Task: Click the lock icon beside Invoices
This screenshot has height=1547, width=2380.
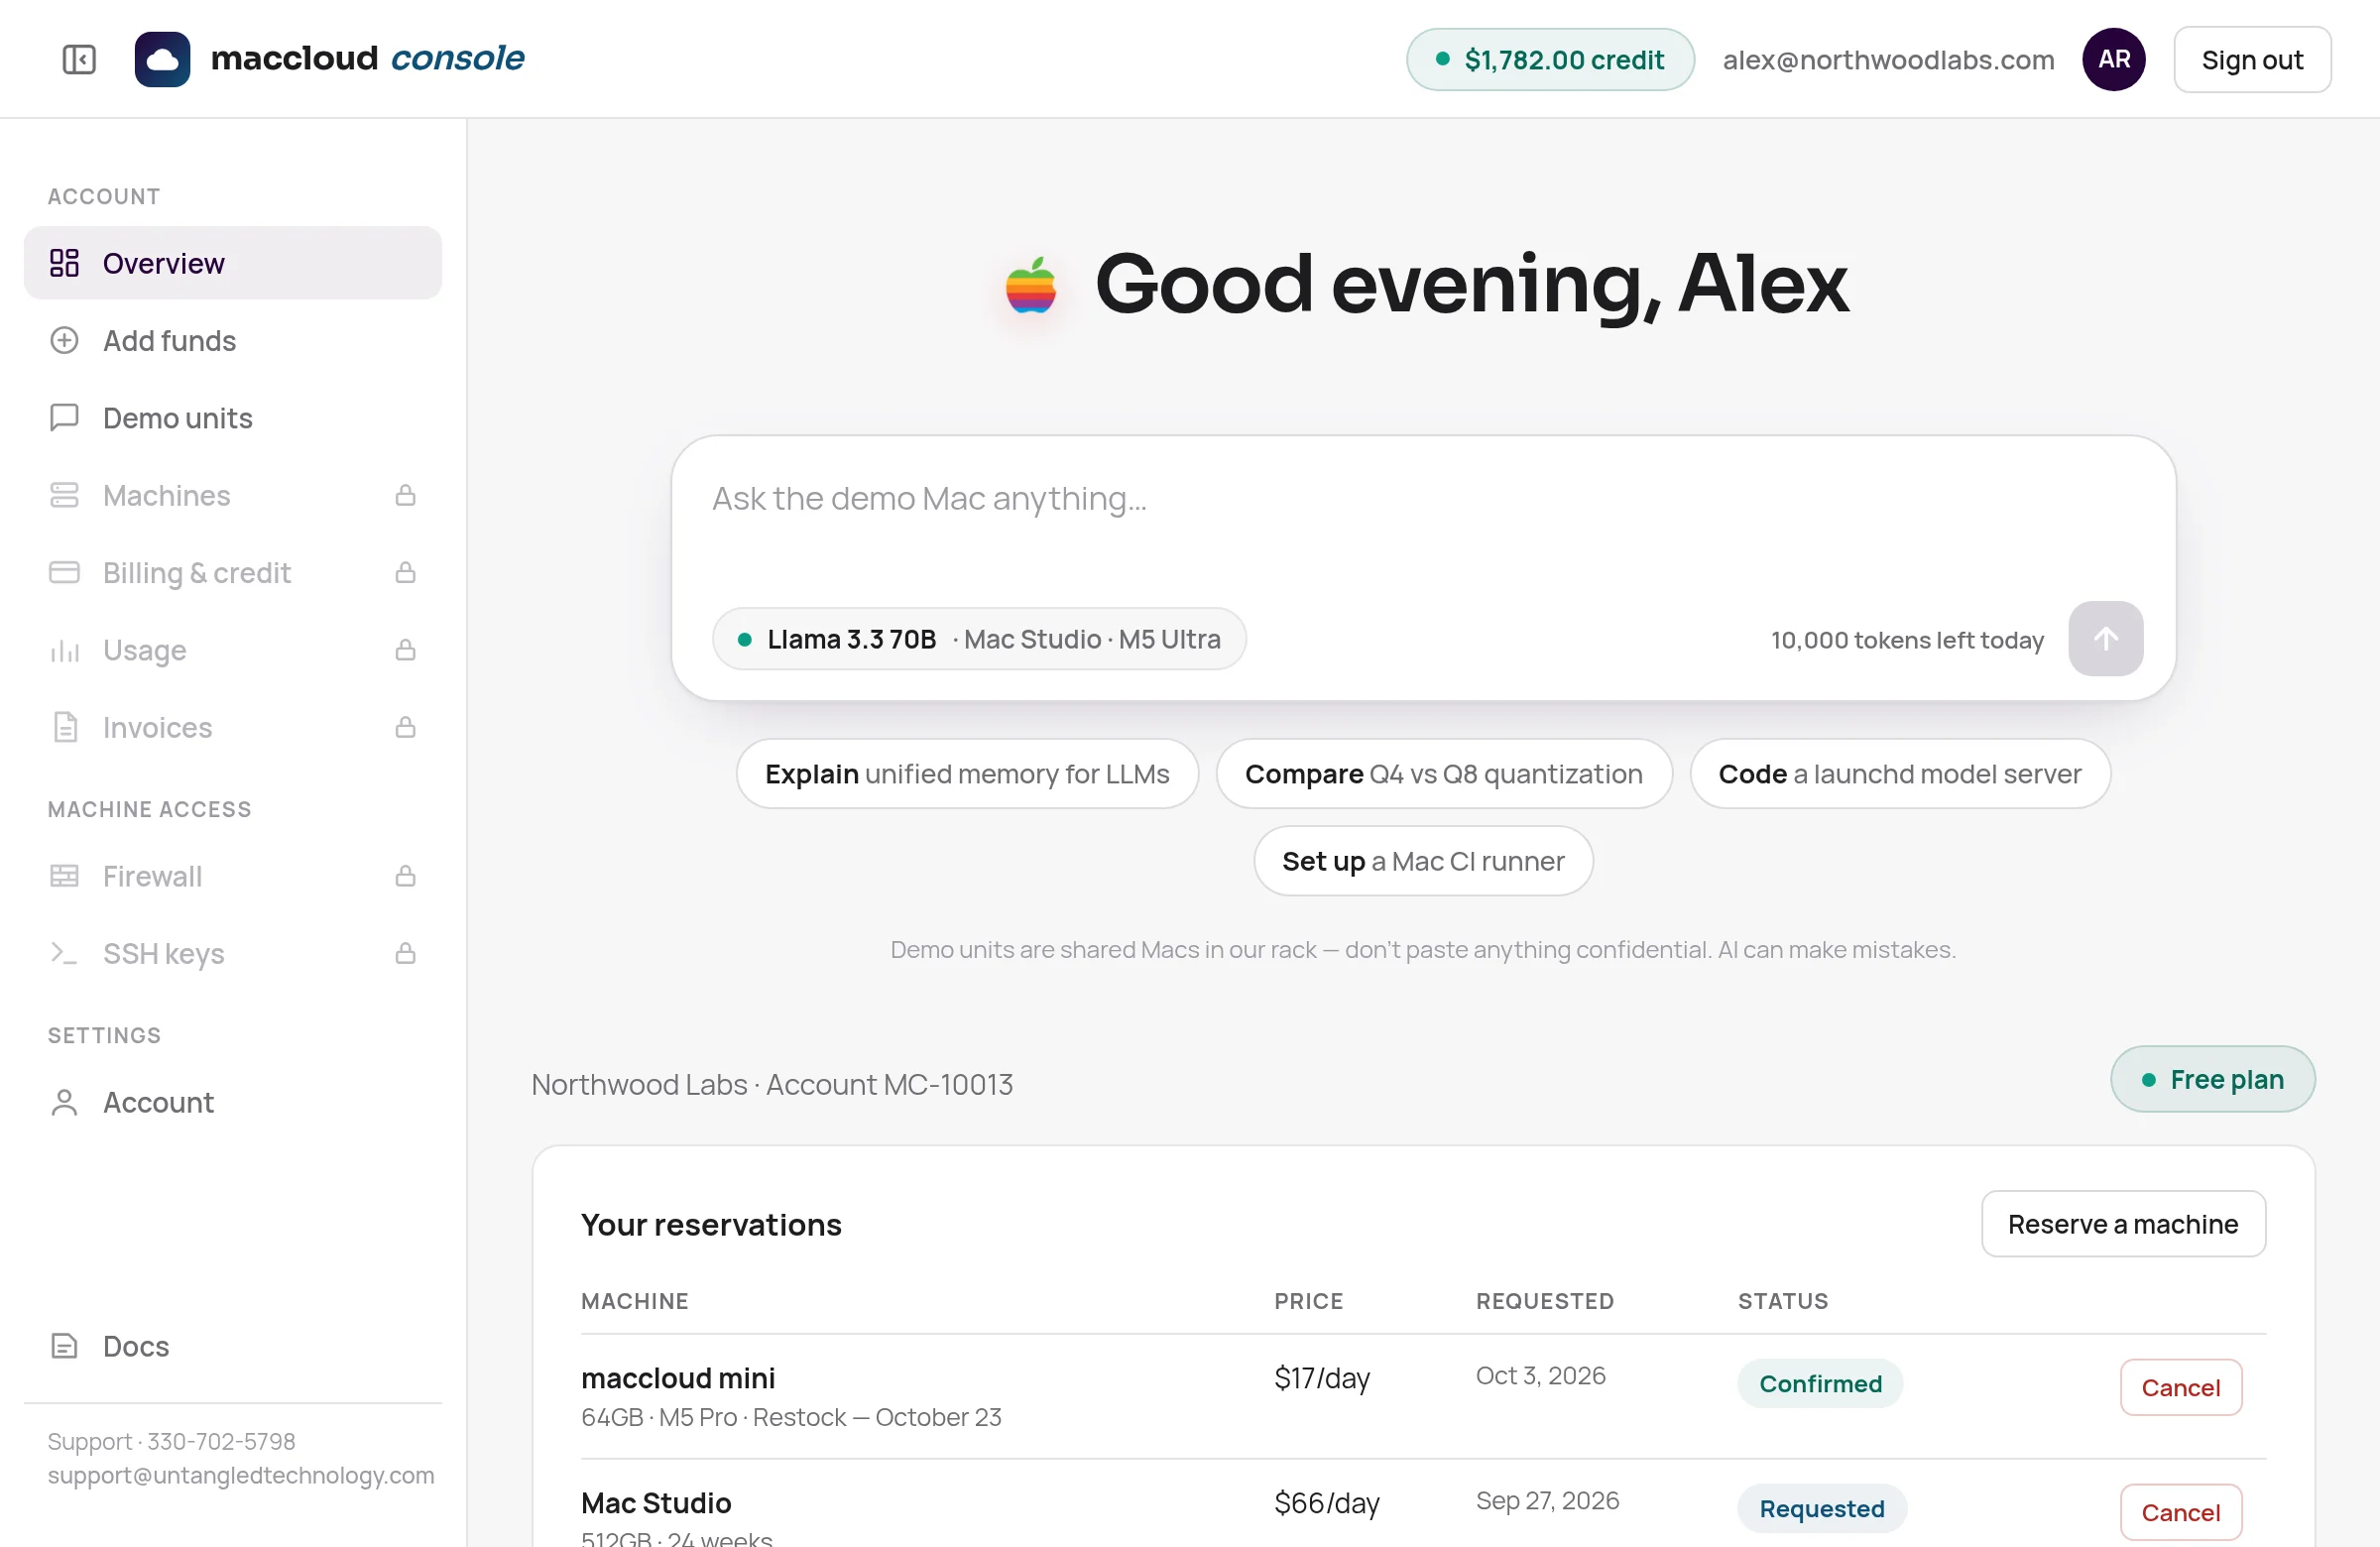Action: [x=405, y=727]
